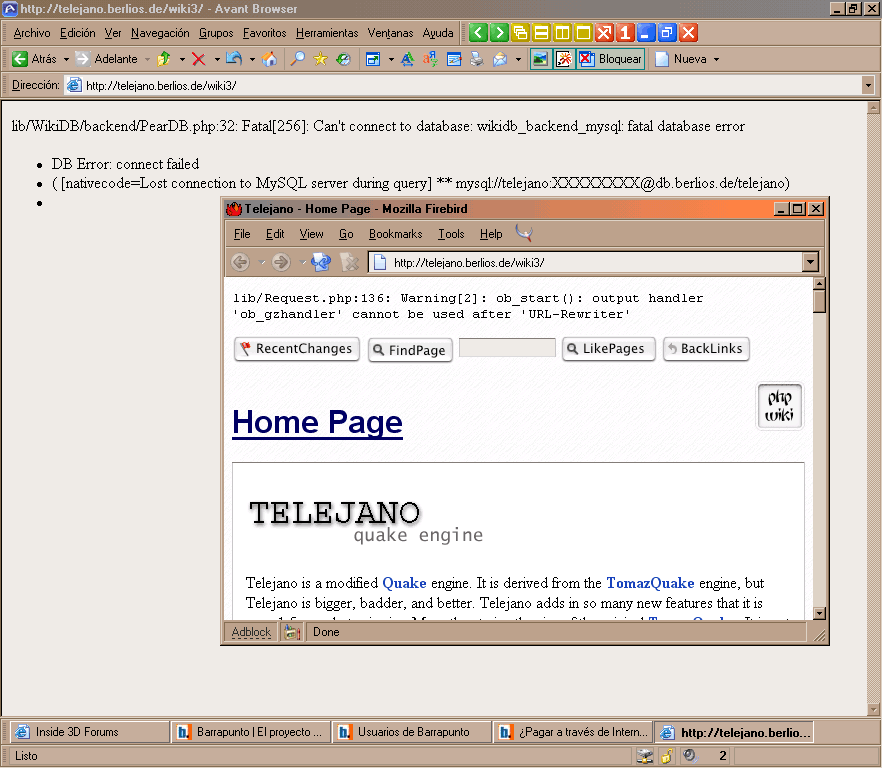Open the Bookmarks menu in Firebird

(395, 234)
